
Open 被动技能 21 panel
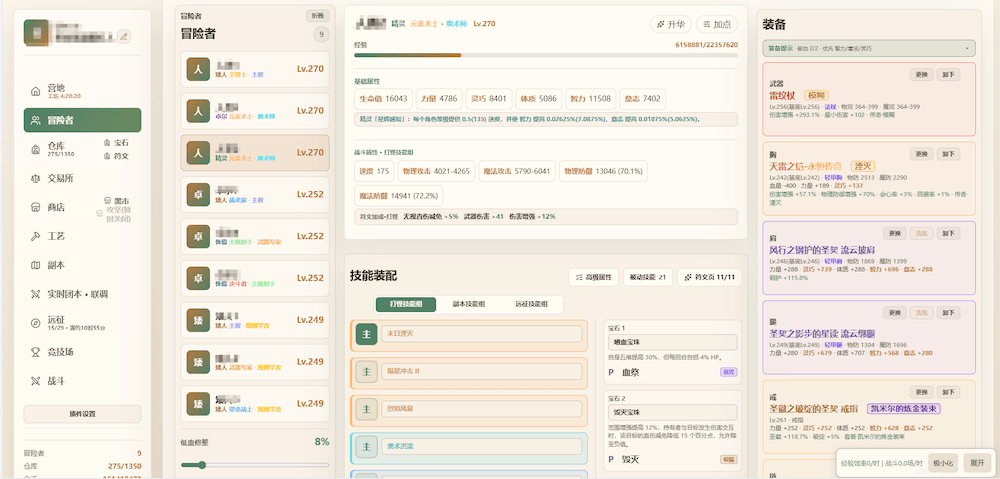648,277
